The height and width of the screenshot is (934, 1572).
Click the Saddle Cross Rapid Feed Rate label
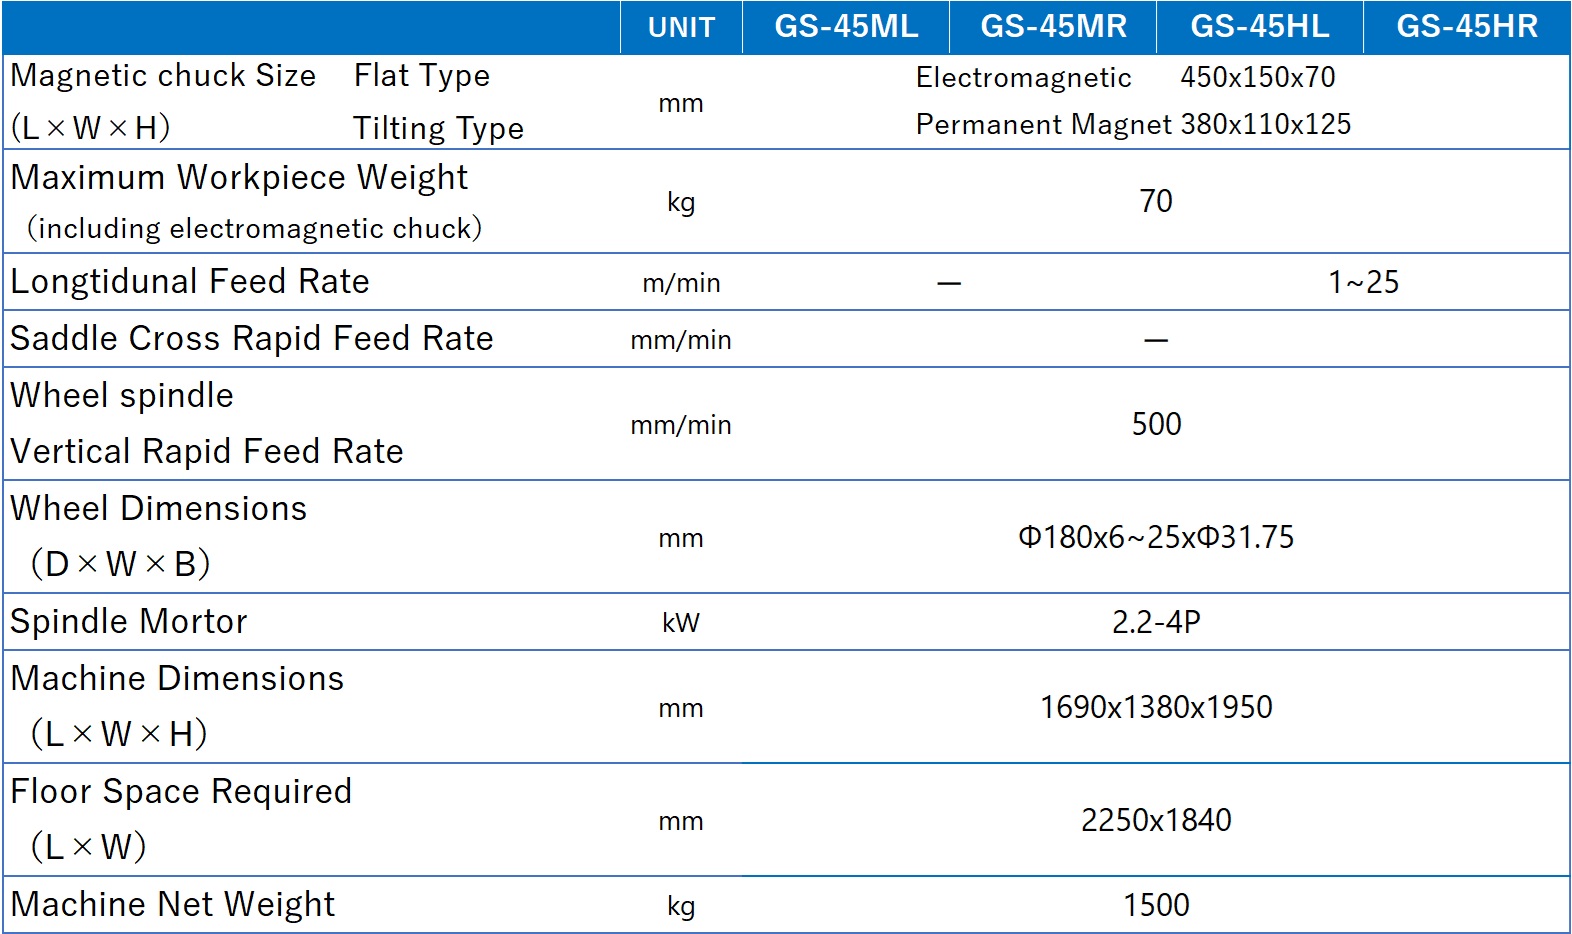252,339
